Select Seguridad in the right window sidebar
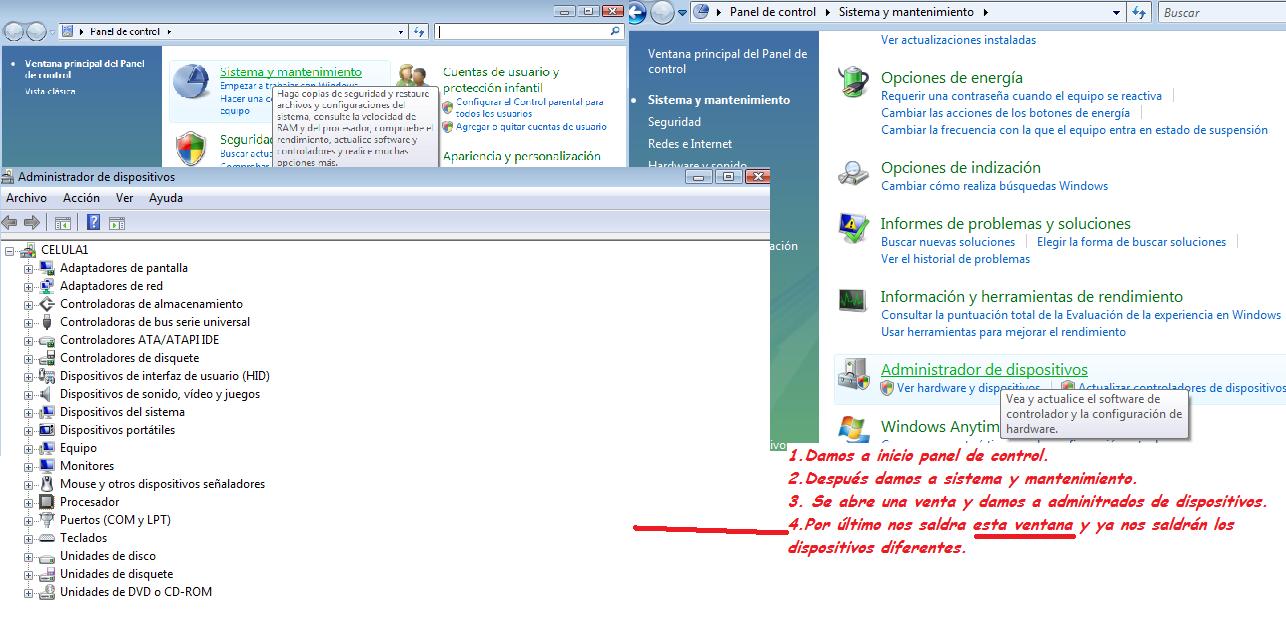Image resolution: width=1286 pixels, height=620 pixels. click(x=674, y=122)
